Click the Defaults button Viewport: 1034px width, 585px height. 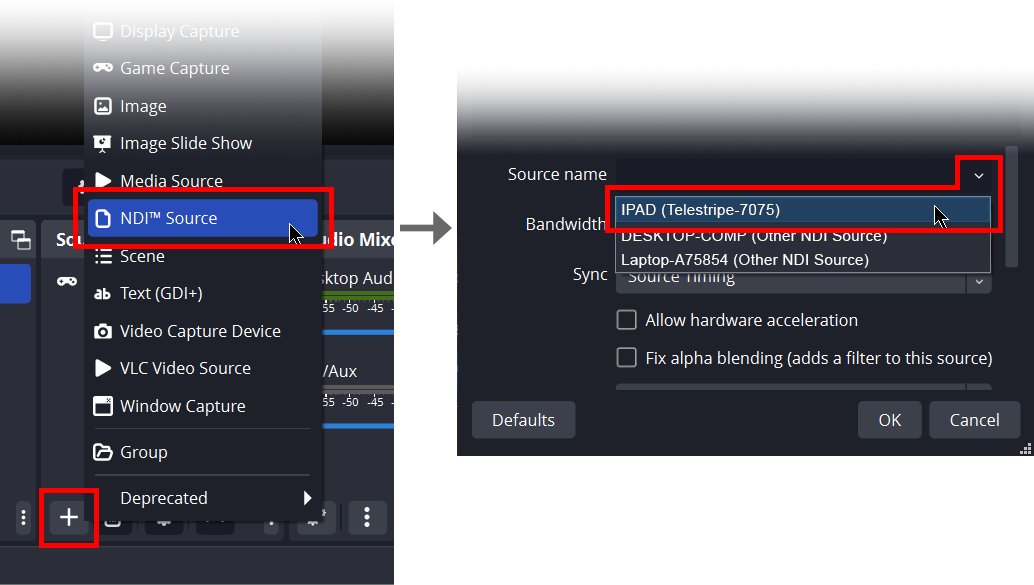point(523,420)
